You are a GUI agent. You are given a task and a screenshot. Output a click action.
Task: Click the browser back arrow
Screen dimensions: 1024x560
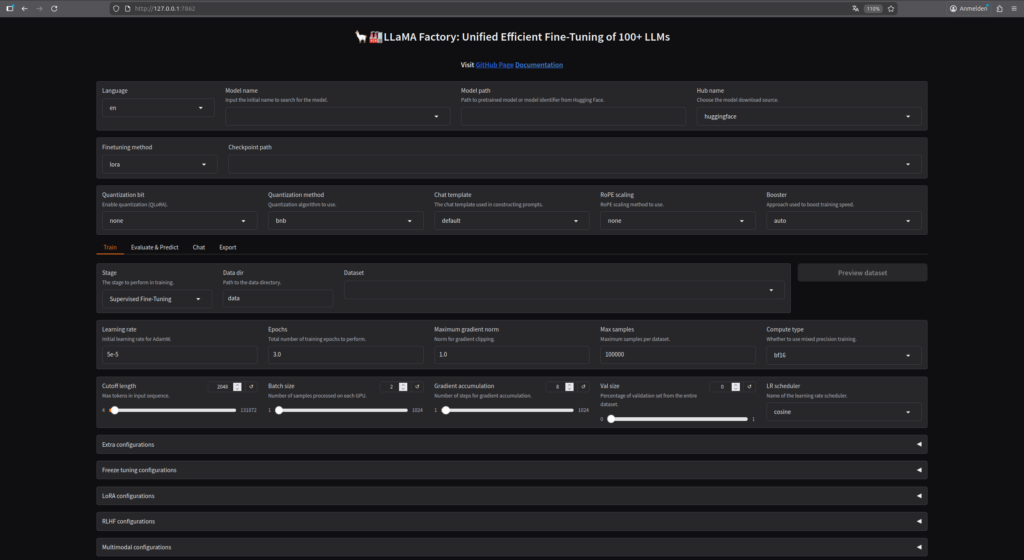[24, 8]
